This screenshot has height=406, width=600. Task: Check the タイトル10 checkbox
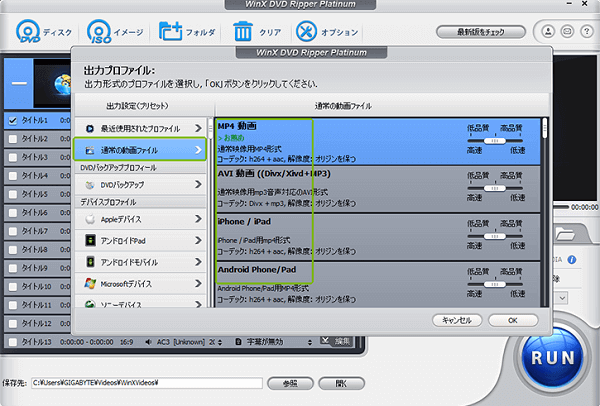click(x=13, y=287)
